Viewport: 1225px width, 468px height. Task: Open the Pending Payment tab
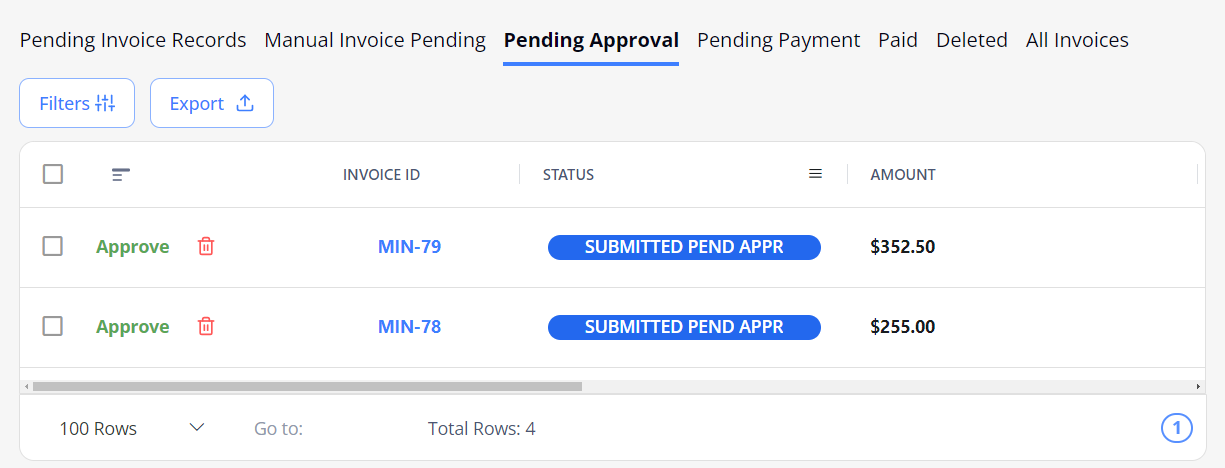point(778,40)
